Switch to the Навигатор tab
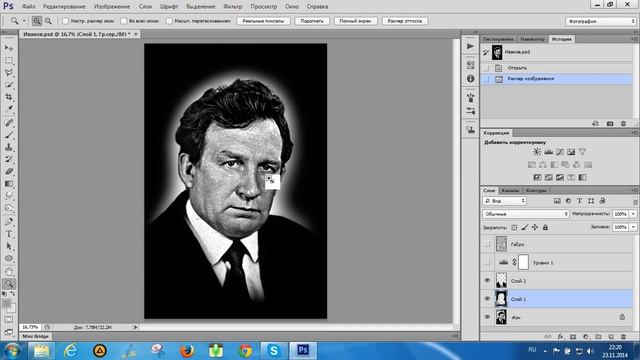Image resolution: width=640 pixels, height=360 pixels. tap(532, 39)
